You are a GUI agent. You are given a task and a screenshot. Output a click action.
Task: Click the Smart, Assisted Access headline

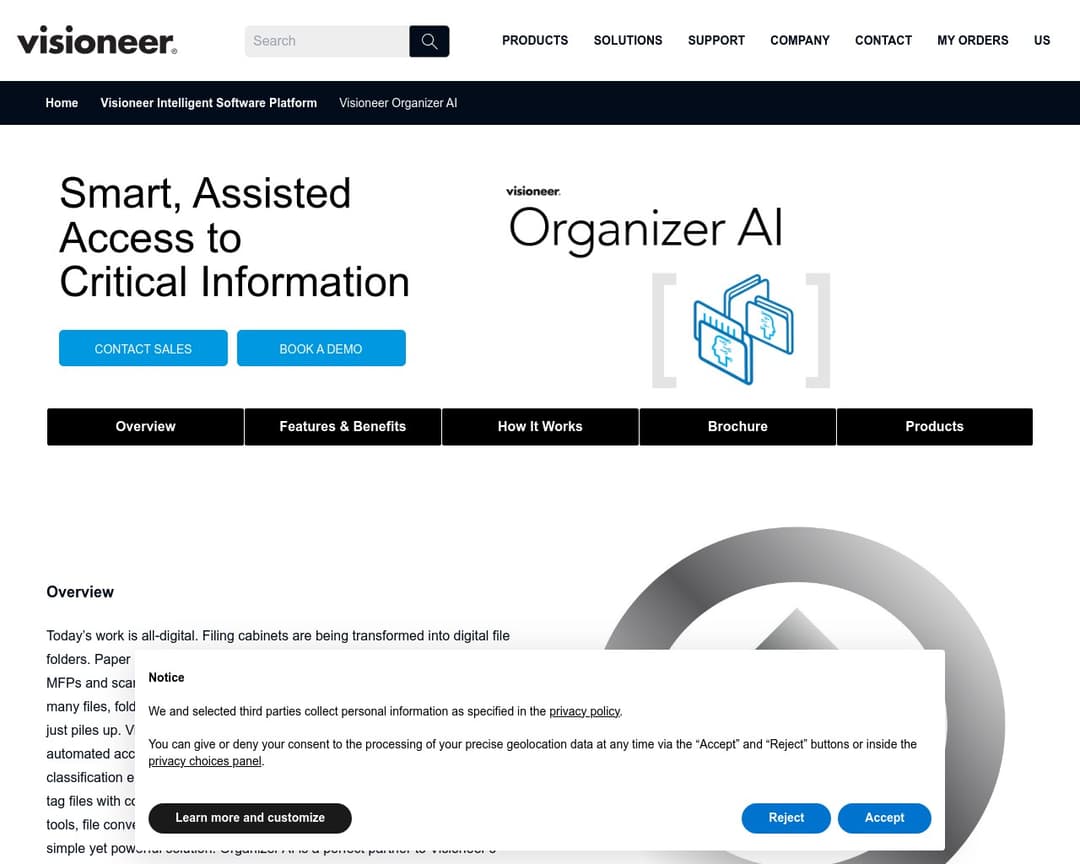click(x=234, y=237)
